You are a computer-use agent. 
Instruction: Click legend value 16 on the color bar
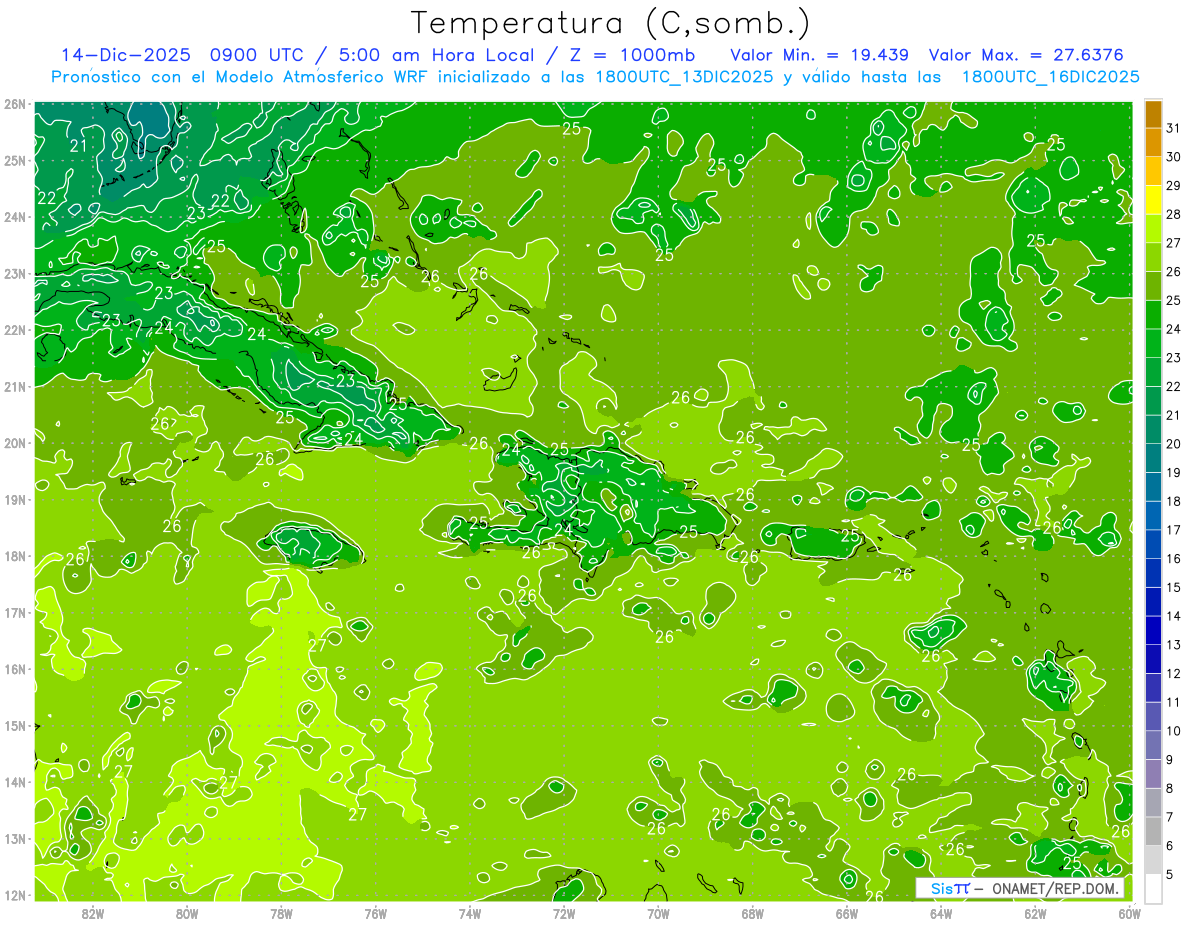pos(1173,559)
